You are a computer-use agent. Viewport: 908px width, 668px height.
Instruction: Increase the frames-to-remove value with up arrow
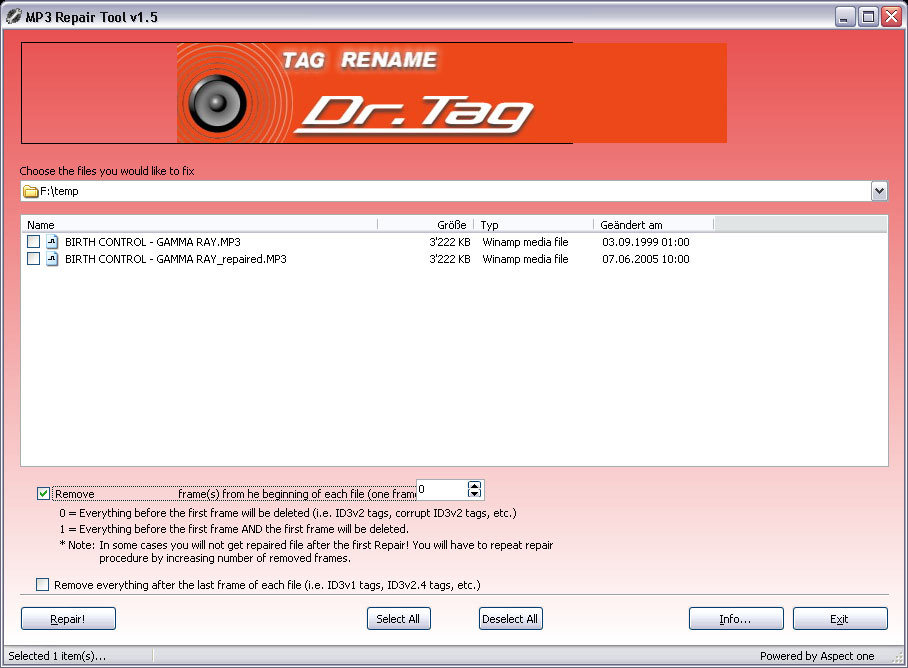474,485
